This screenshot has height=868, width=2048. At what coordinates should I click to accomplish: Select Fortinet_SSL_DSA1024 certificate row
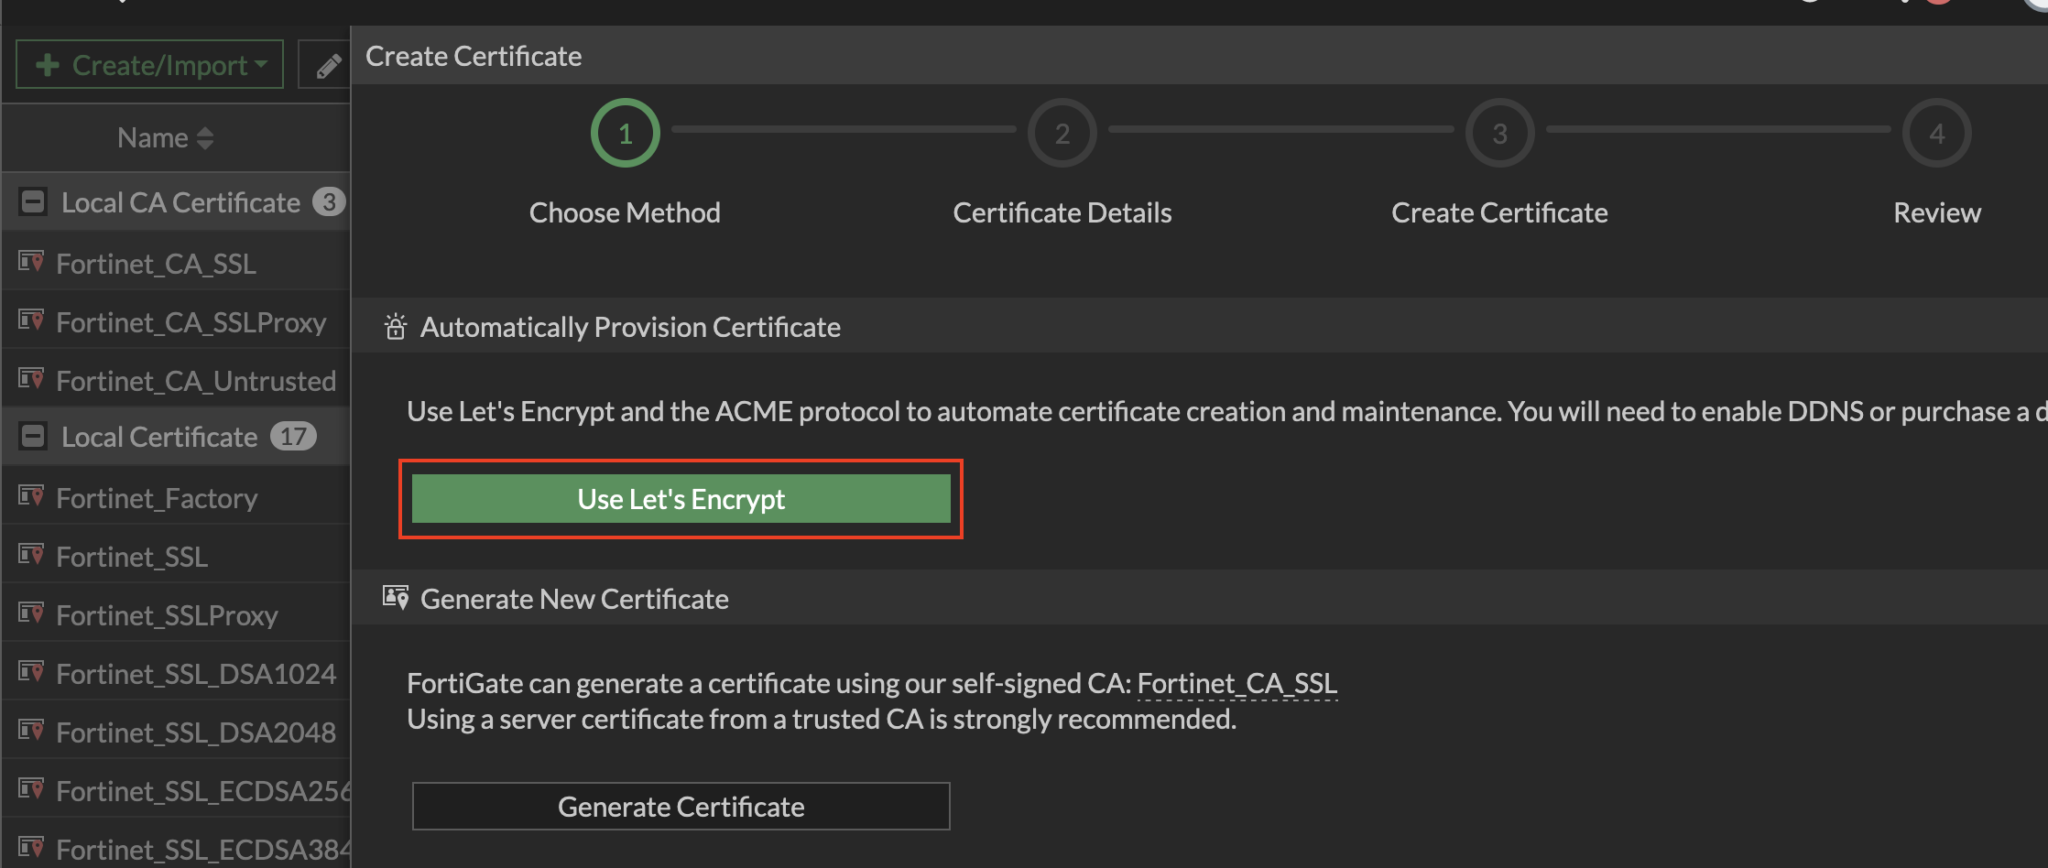(176, 673)
